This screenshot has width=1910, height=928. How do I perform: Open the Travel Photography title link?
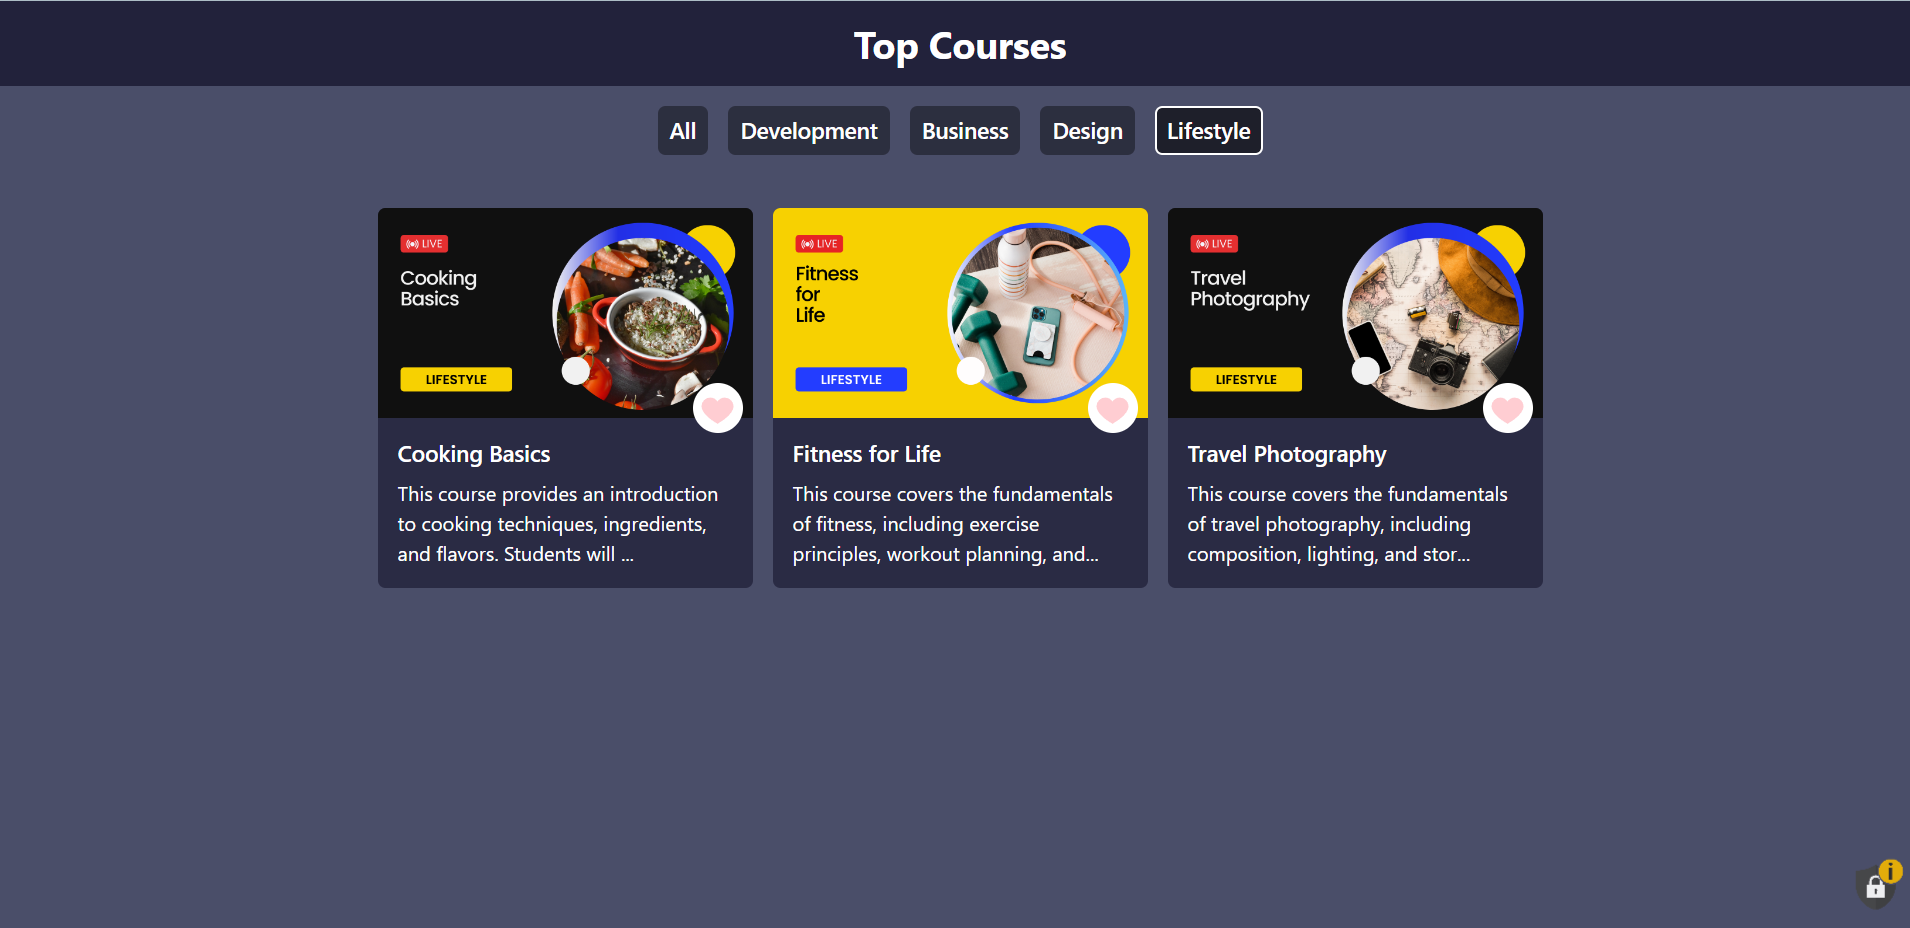coord(1287,454)
